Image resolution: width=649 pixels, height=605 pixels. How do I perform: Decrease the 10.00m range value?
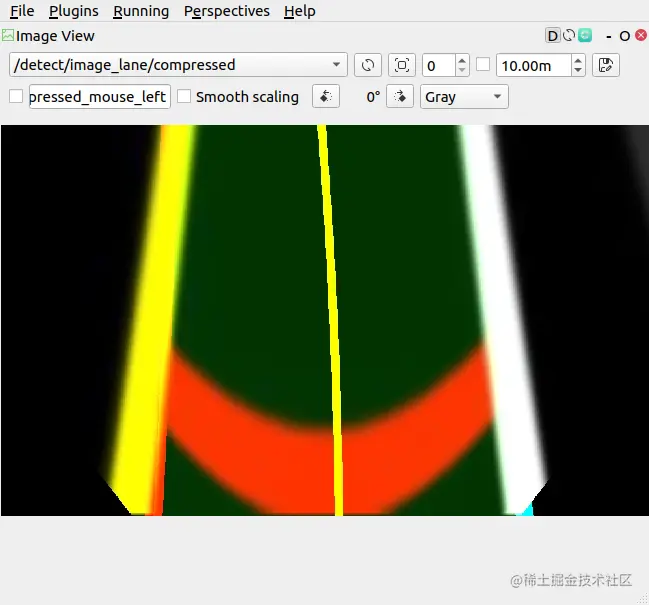coord(578,70)
